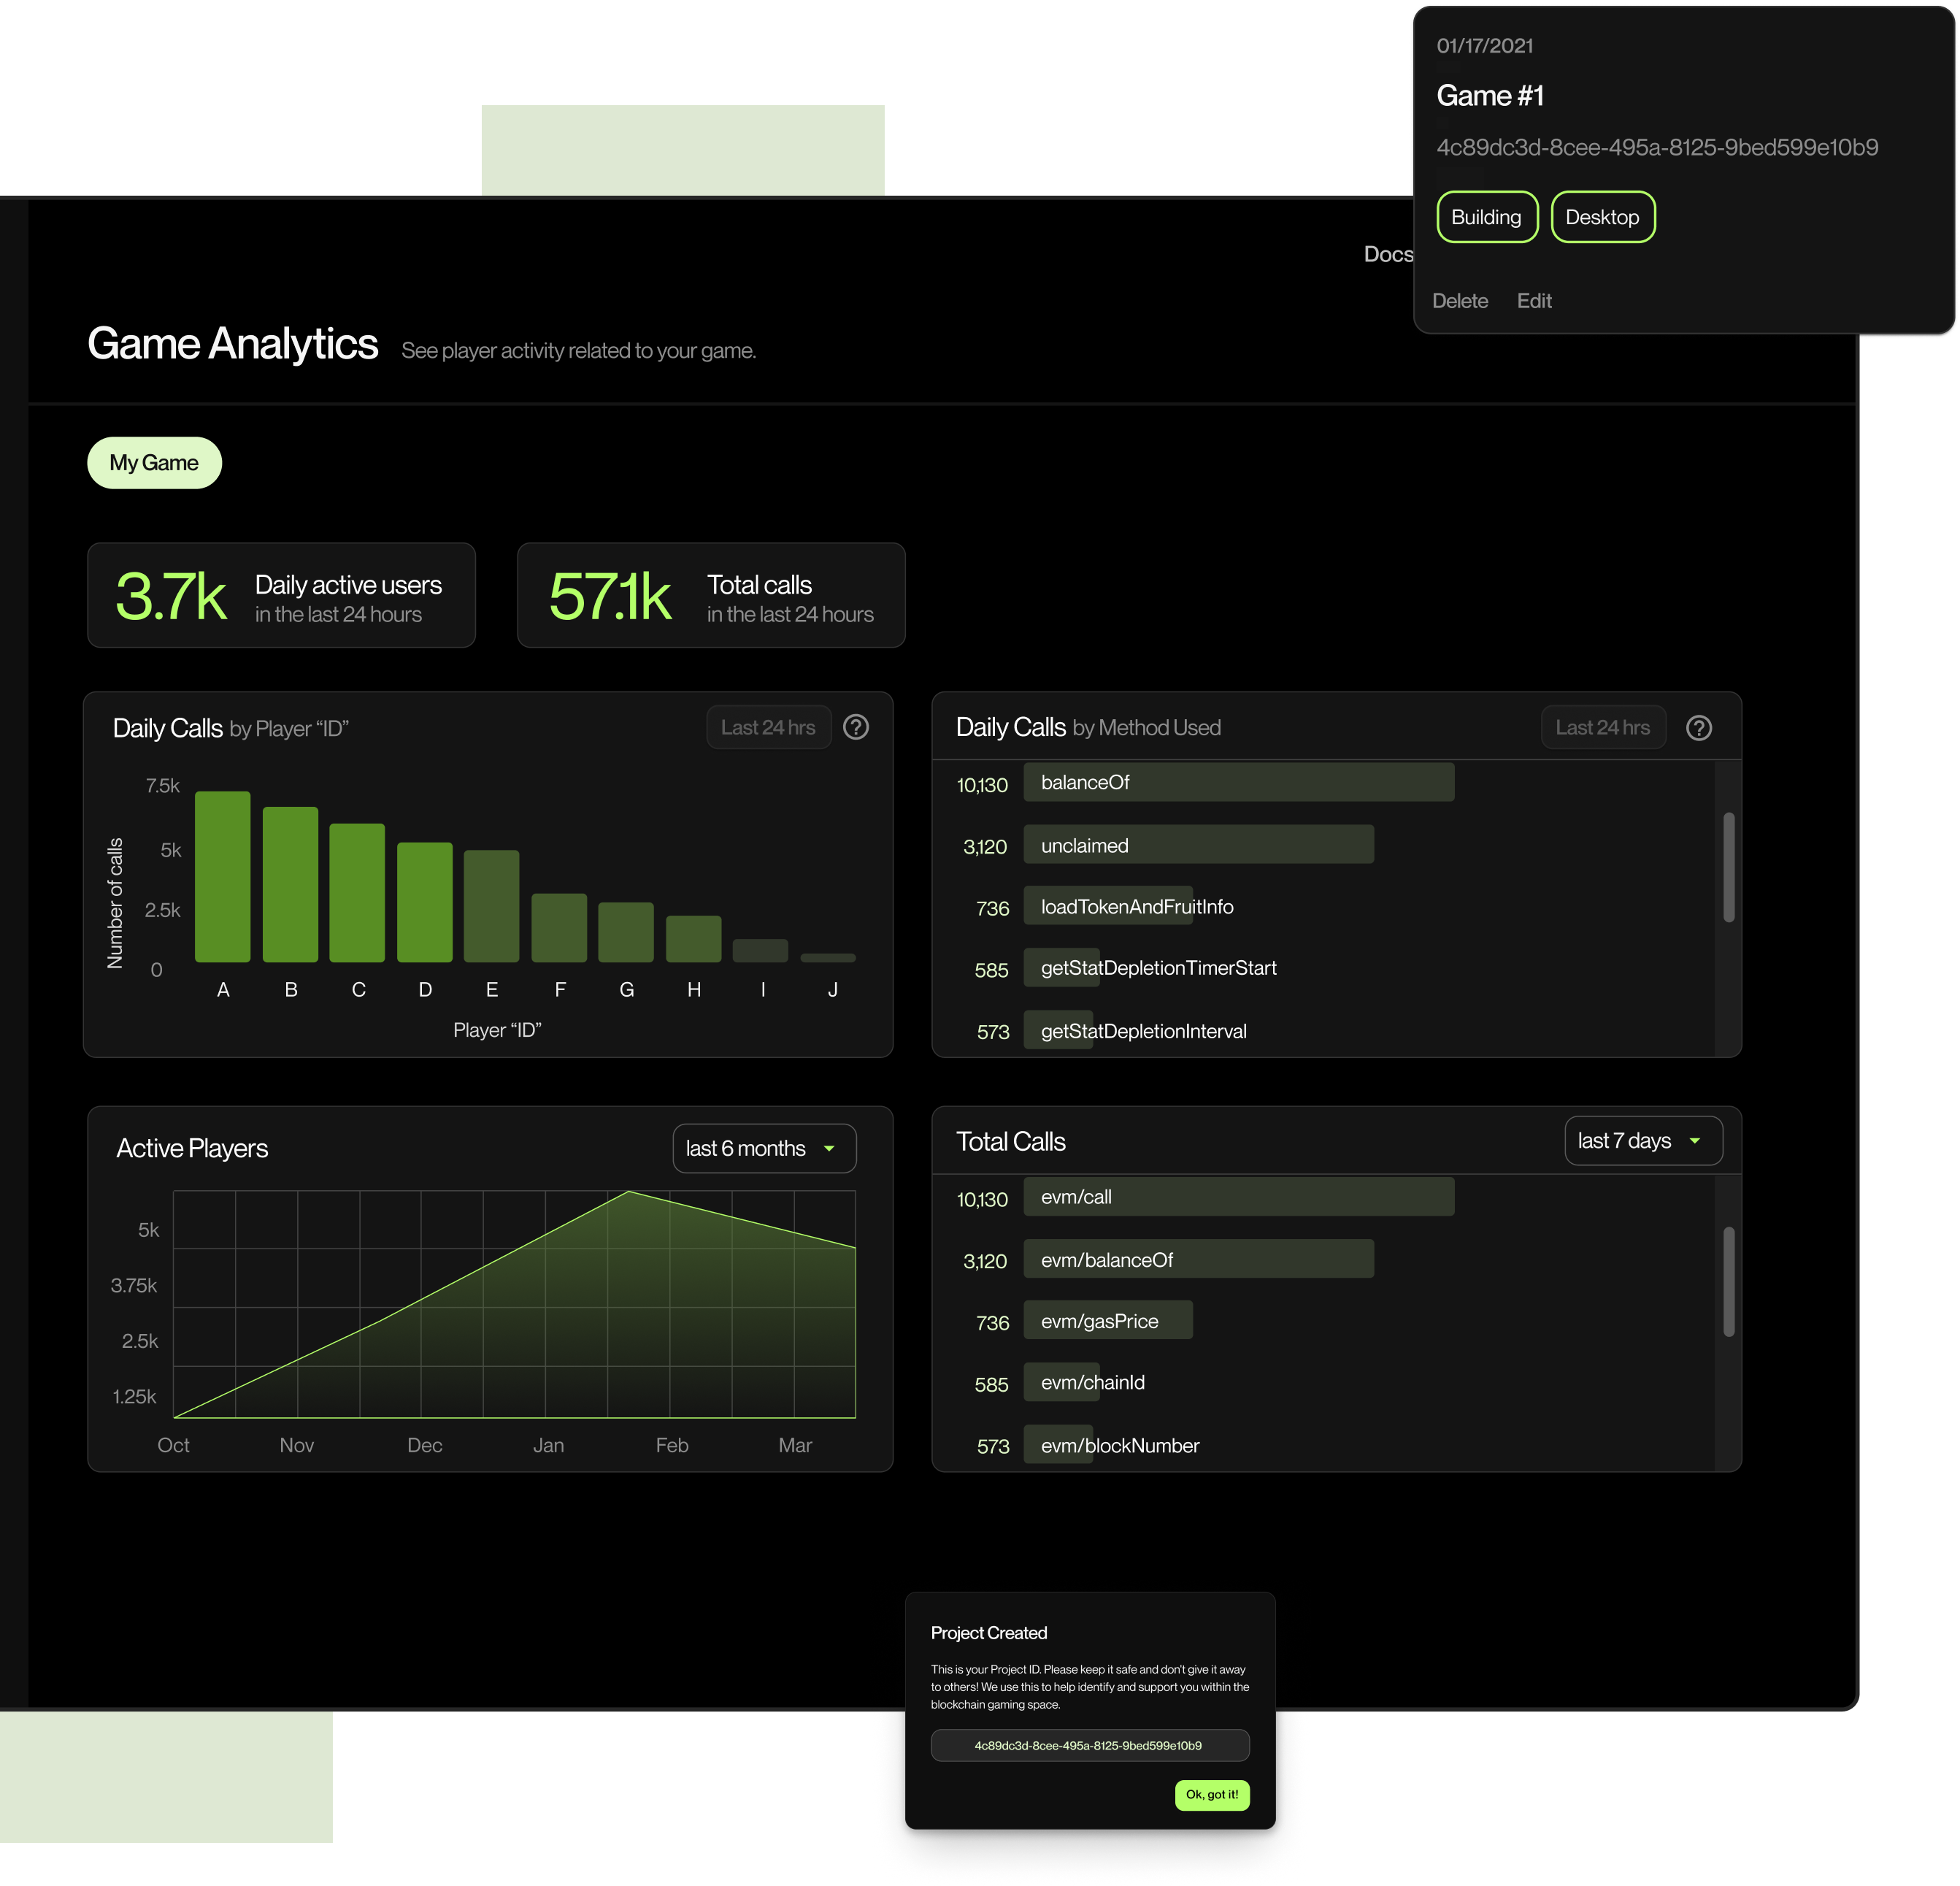Click the Building tag on Game #1
Image resolution: width=1960 pixels, height=1886 pixels.
pyautogui.click(x=1486, y=217)
